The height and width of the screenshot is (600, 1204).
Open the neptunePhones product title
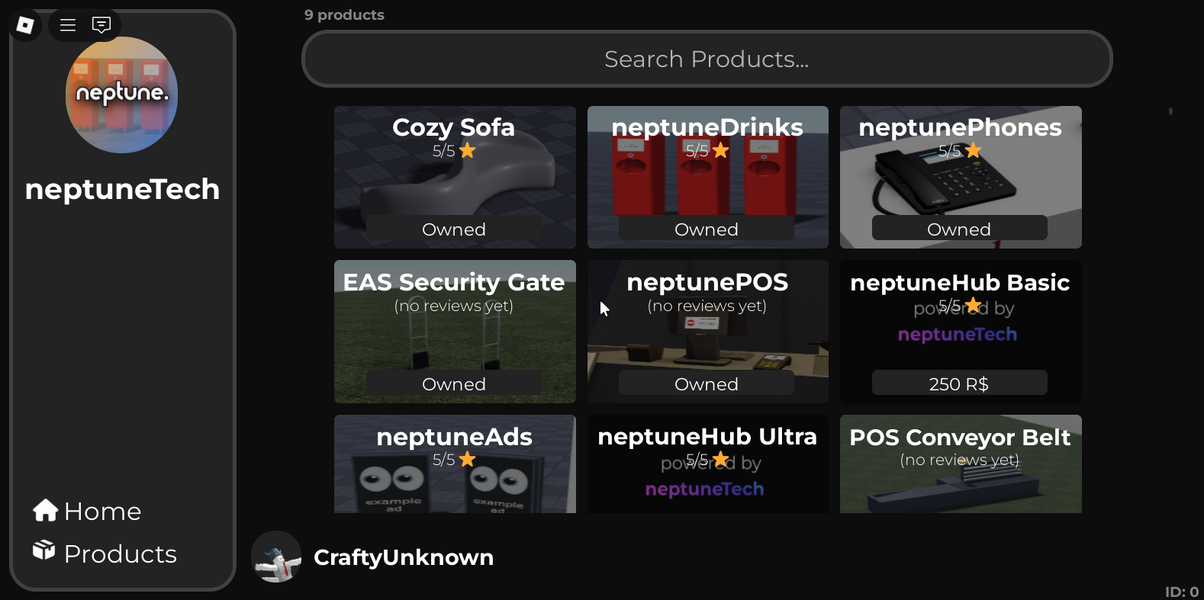click(x=960, y=128)
